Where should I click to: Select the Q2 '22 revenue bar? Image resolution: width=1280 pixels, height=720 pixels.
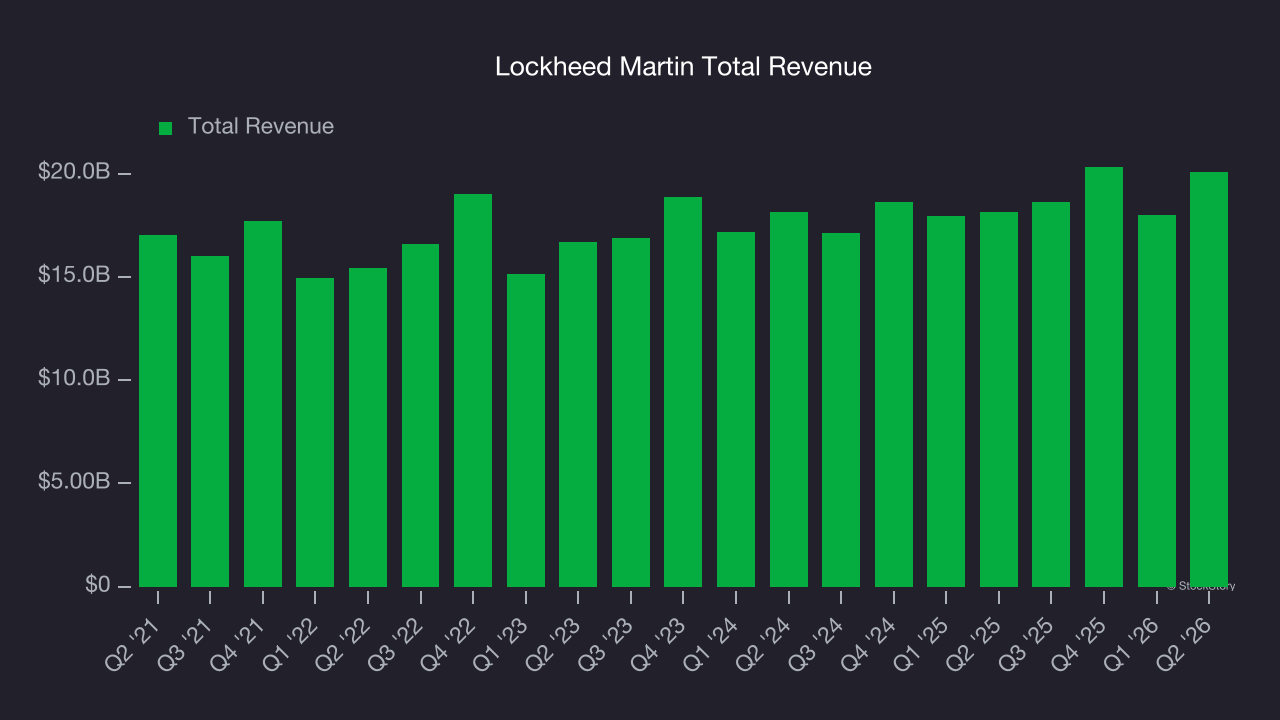coord(368,427)
